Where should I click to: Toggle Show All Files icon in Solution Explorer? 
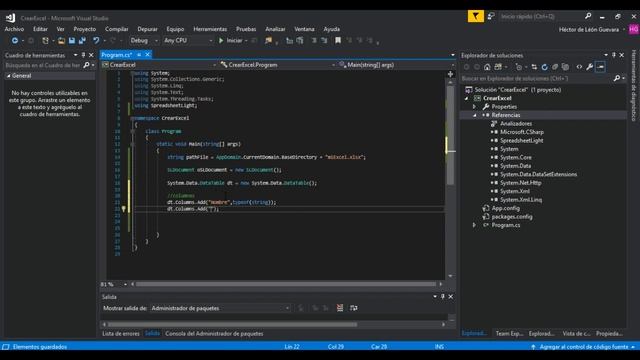565,67
